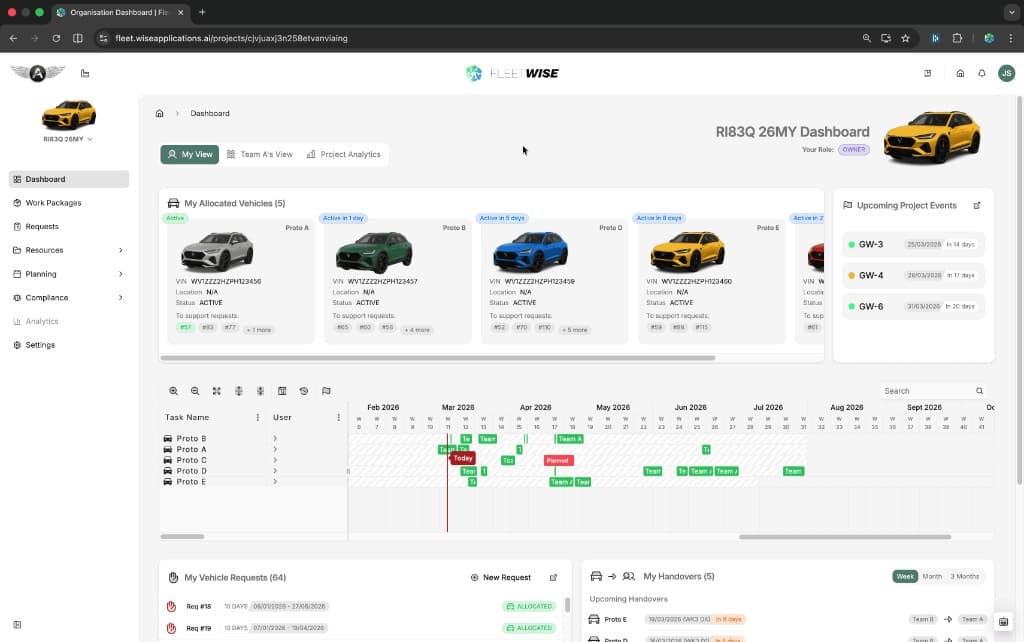
Task: Fit Gantt chart to screen icon
Action: pos(217,391)
